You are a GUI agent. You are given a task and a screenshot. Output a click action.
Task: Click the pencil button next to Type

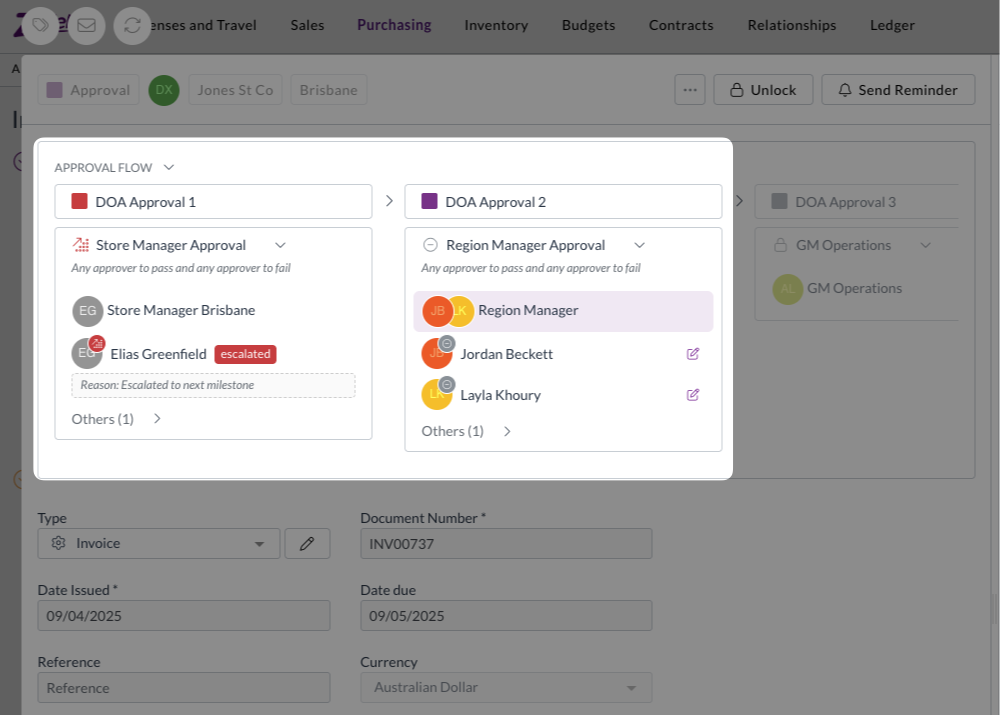[307, 543]
